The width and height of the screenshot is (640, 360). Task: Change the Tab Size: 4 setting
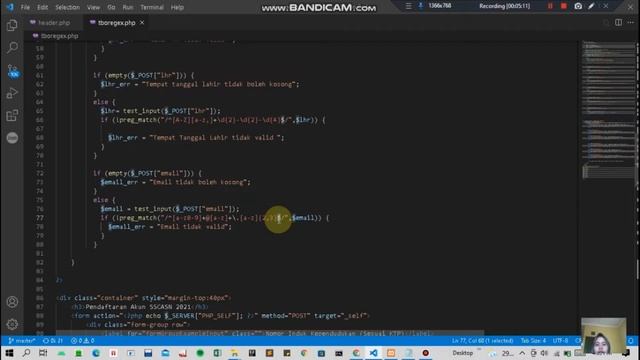coord(533,340)
